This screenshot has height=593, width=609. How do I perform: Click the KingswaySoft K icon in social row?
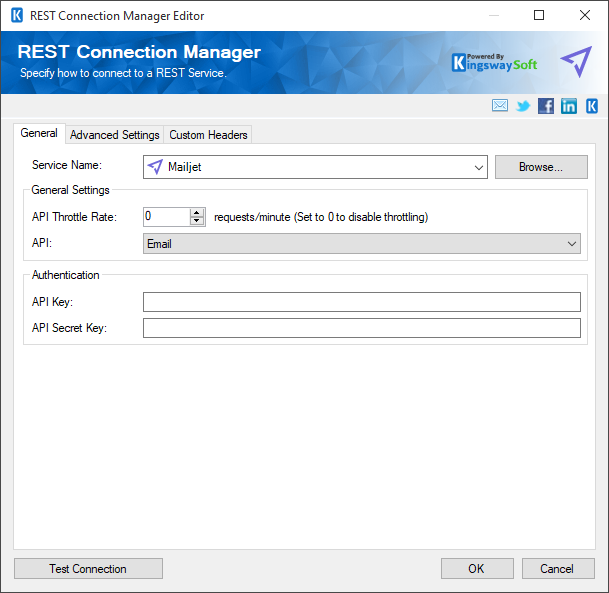592,106
